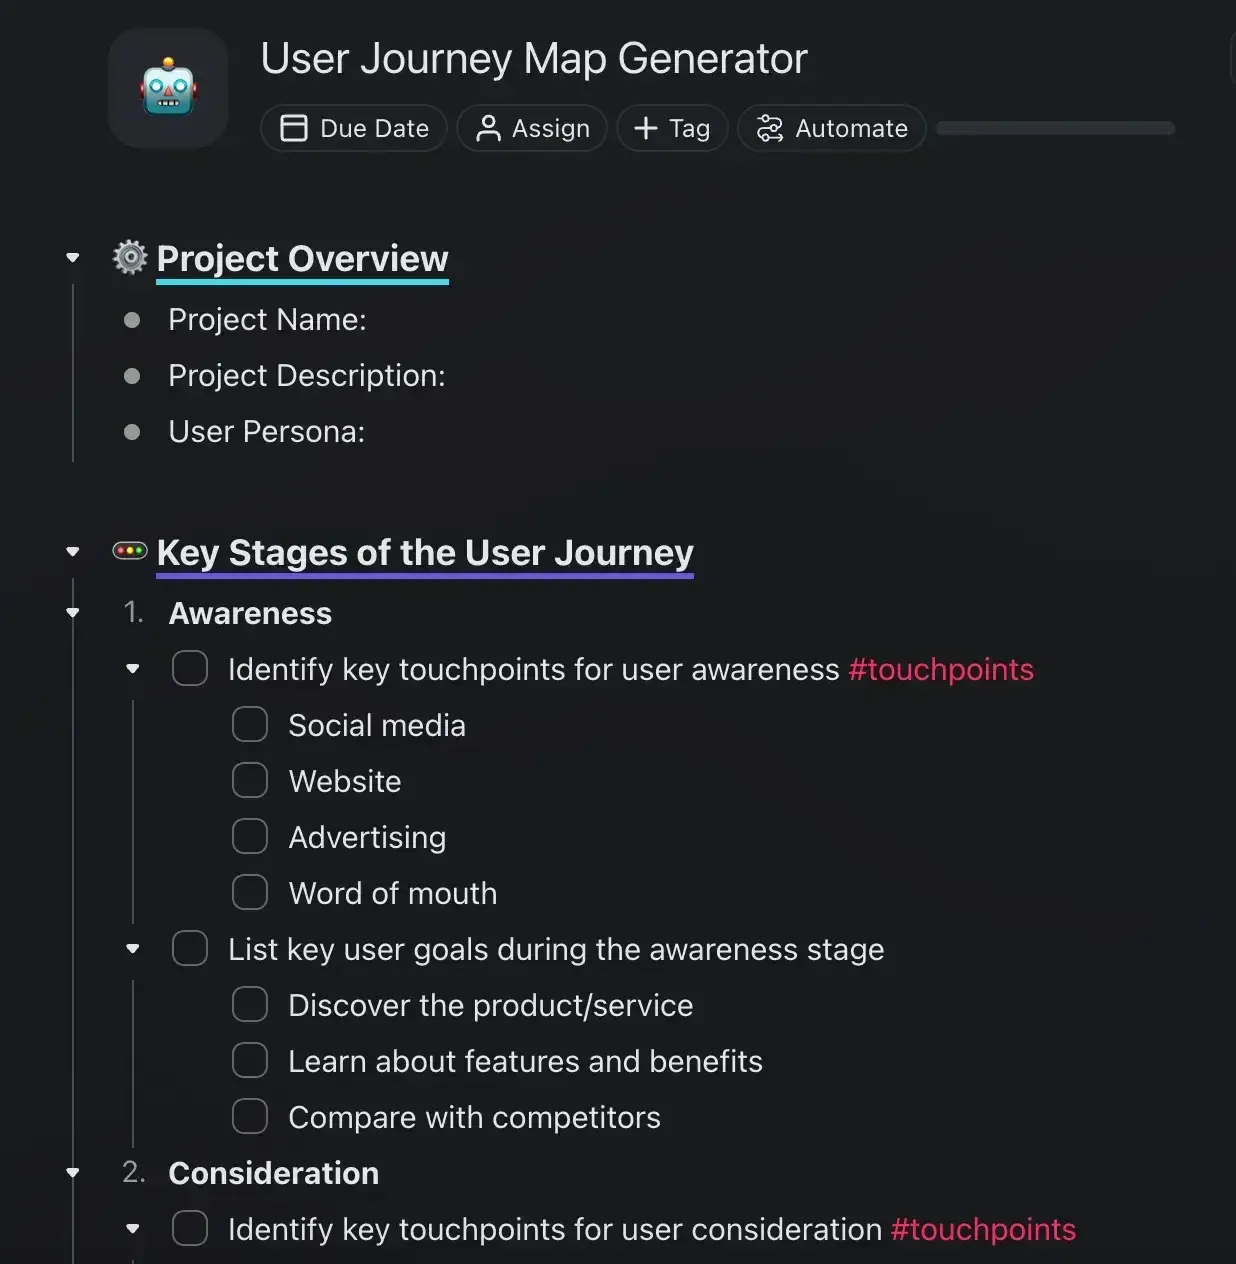Image resolution: width=1236 pixels, height=1264 pixels.
Task: Check the Word of mouth checkbox
Action: click(249, 891)
